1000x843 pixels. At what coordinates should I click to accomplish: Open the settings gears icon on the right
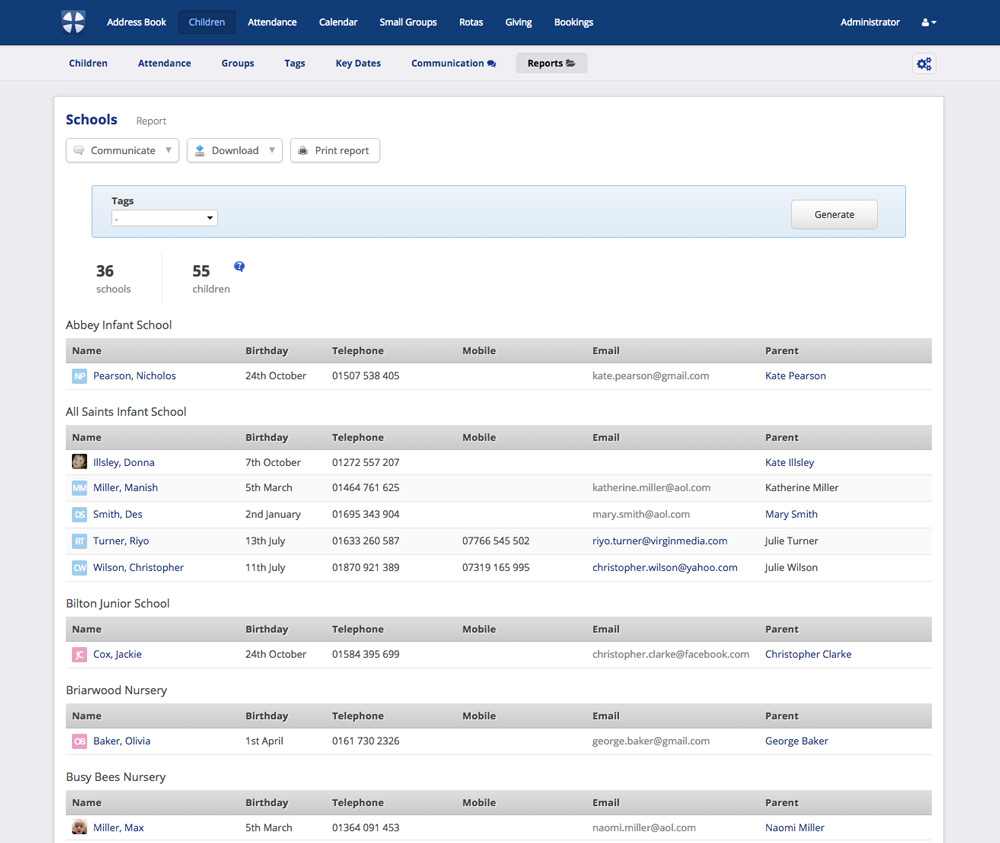(x=924, y=63)
